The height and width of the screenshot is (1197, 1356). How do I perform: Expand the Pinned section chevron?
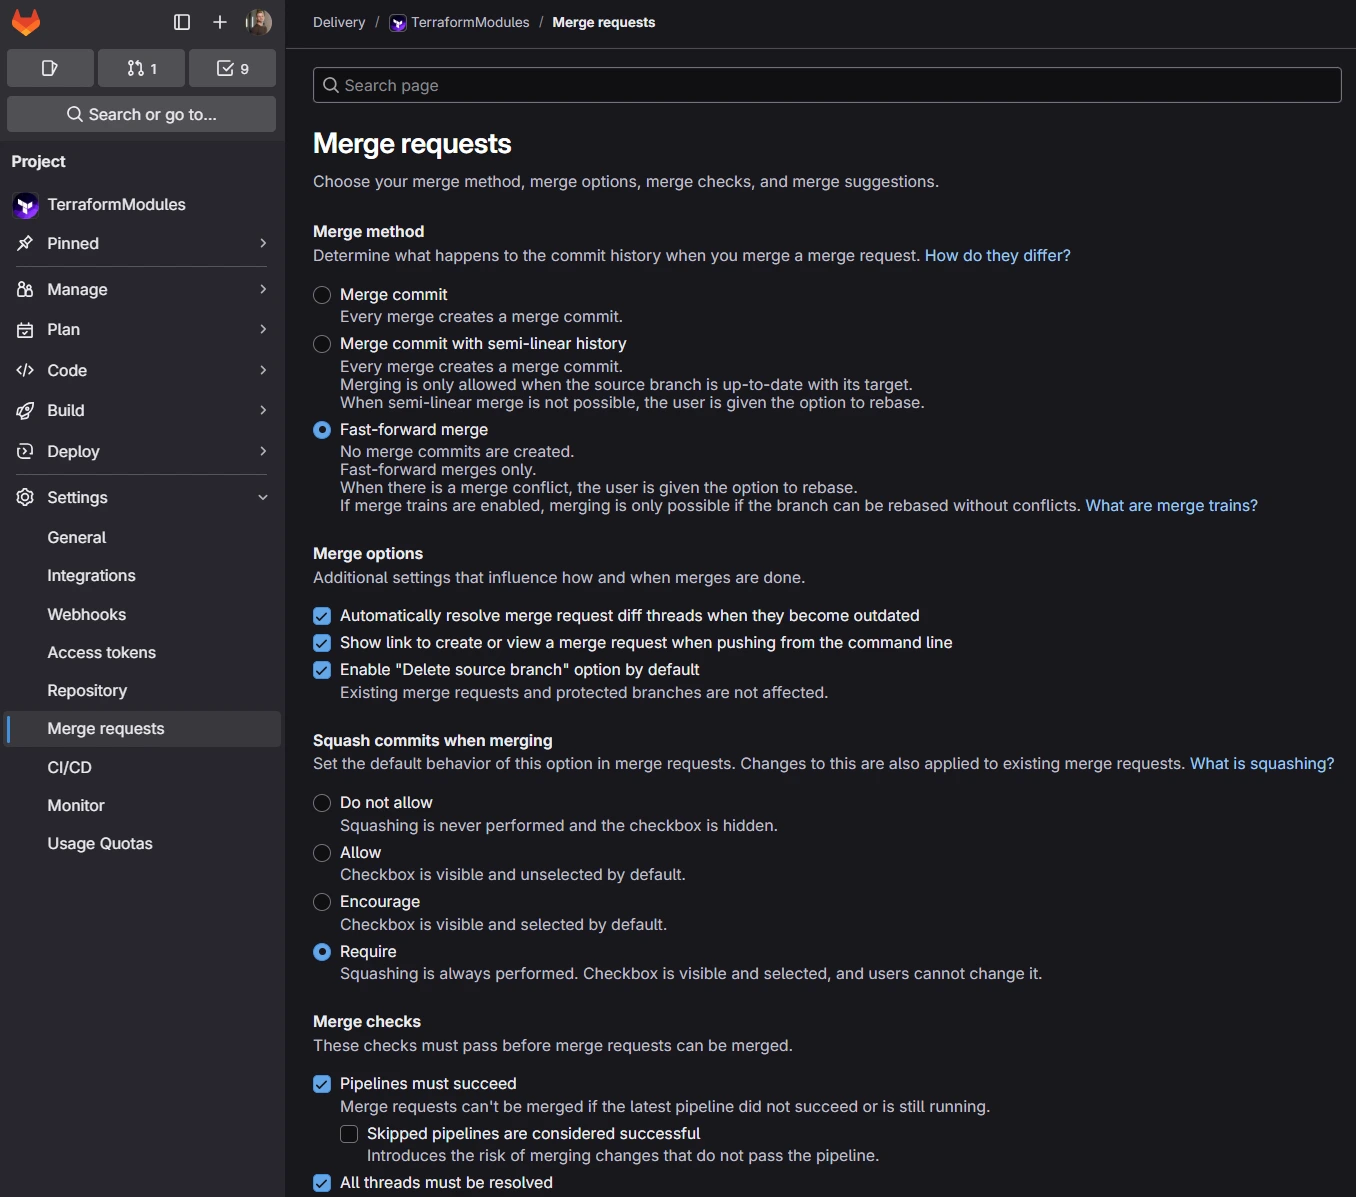[263, 243]
